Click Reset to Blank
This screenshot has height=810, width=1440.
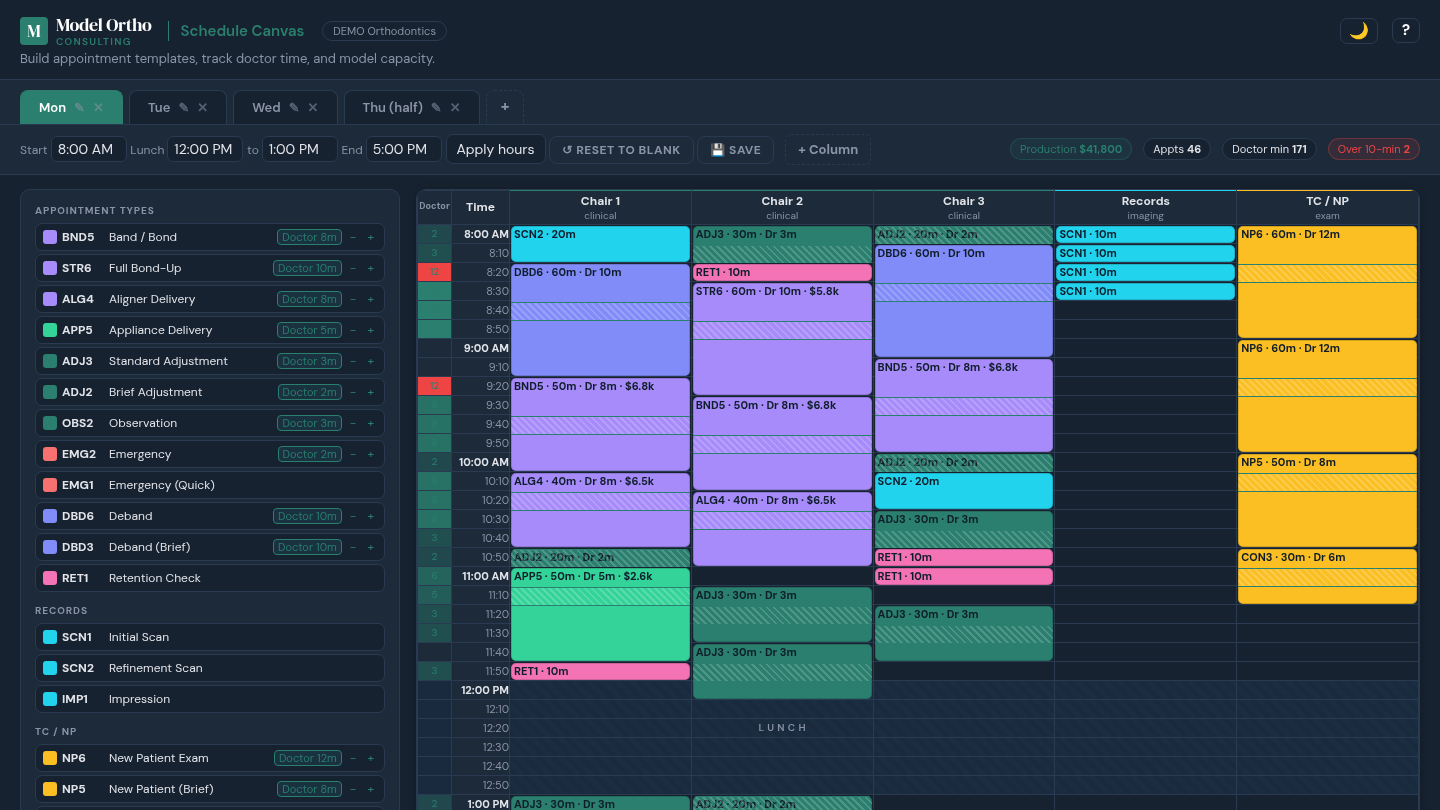click(x=621, y=150)
